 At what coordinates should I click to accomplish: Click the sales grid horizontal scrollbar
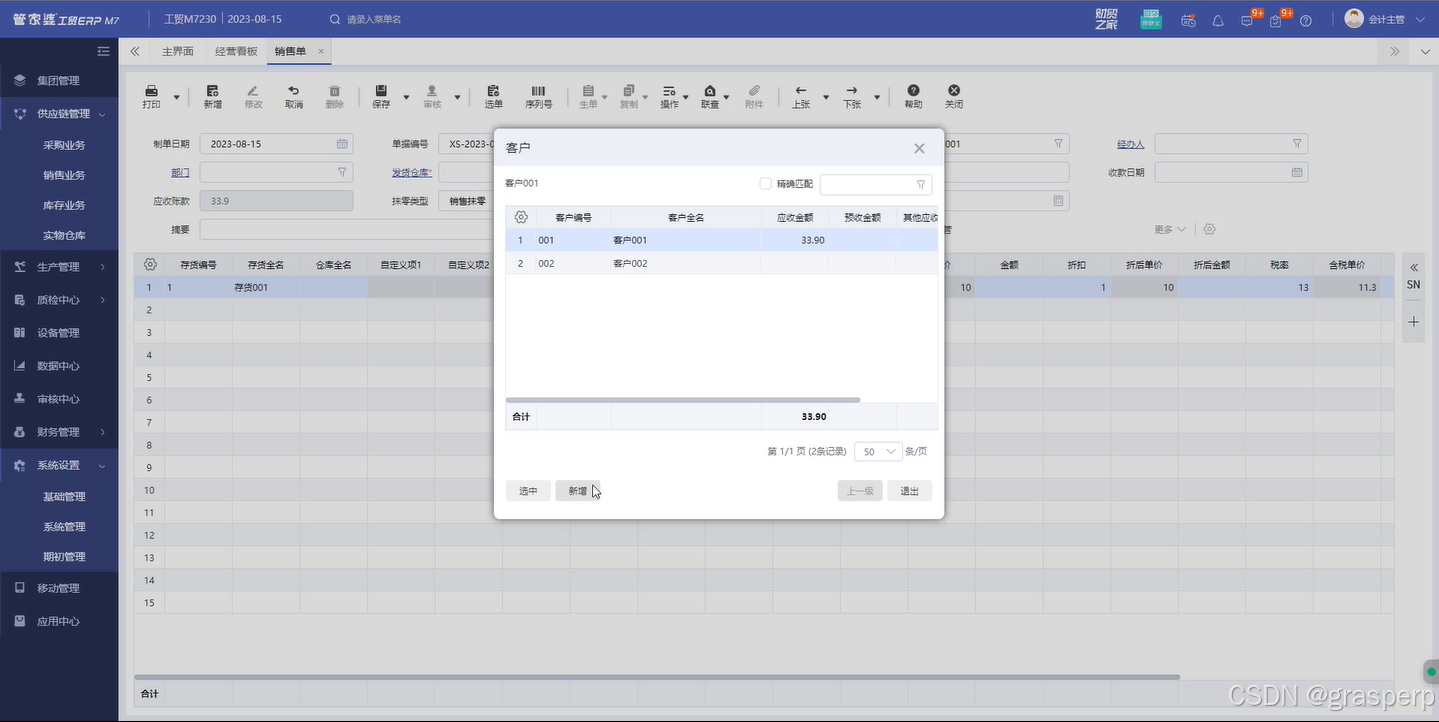click(x=657, y=677)
